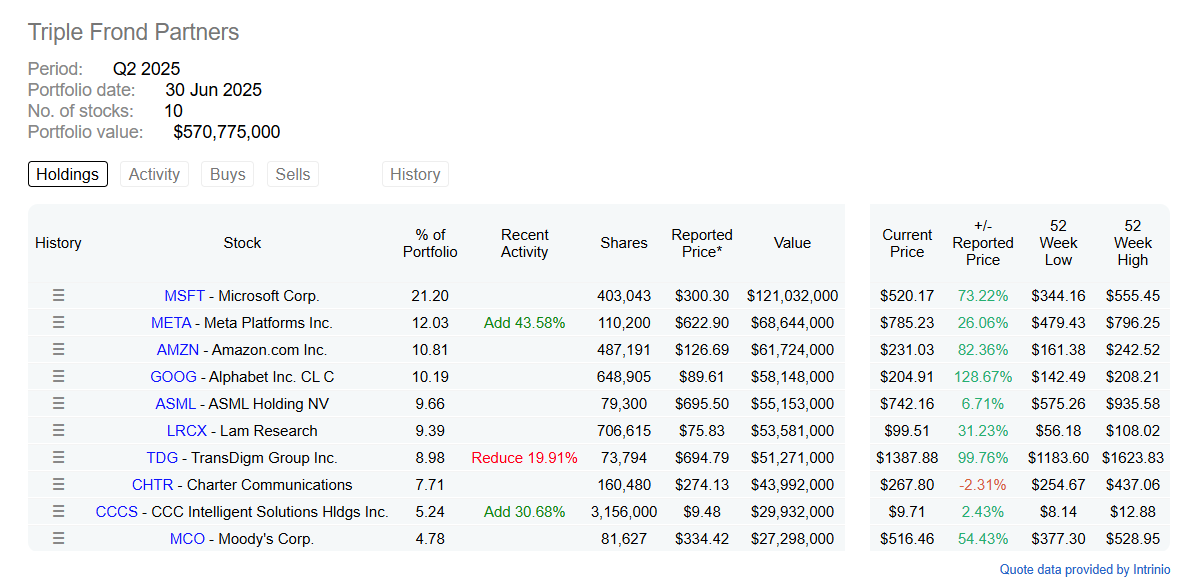The image size is (1187, 586).
Task: Open the GOOG ticker link
Action: (173, 377)
